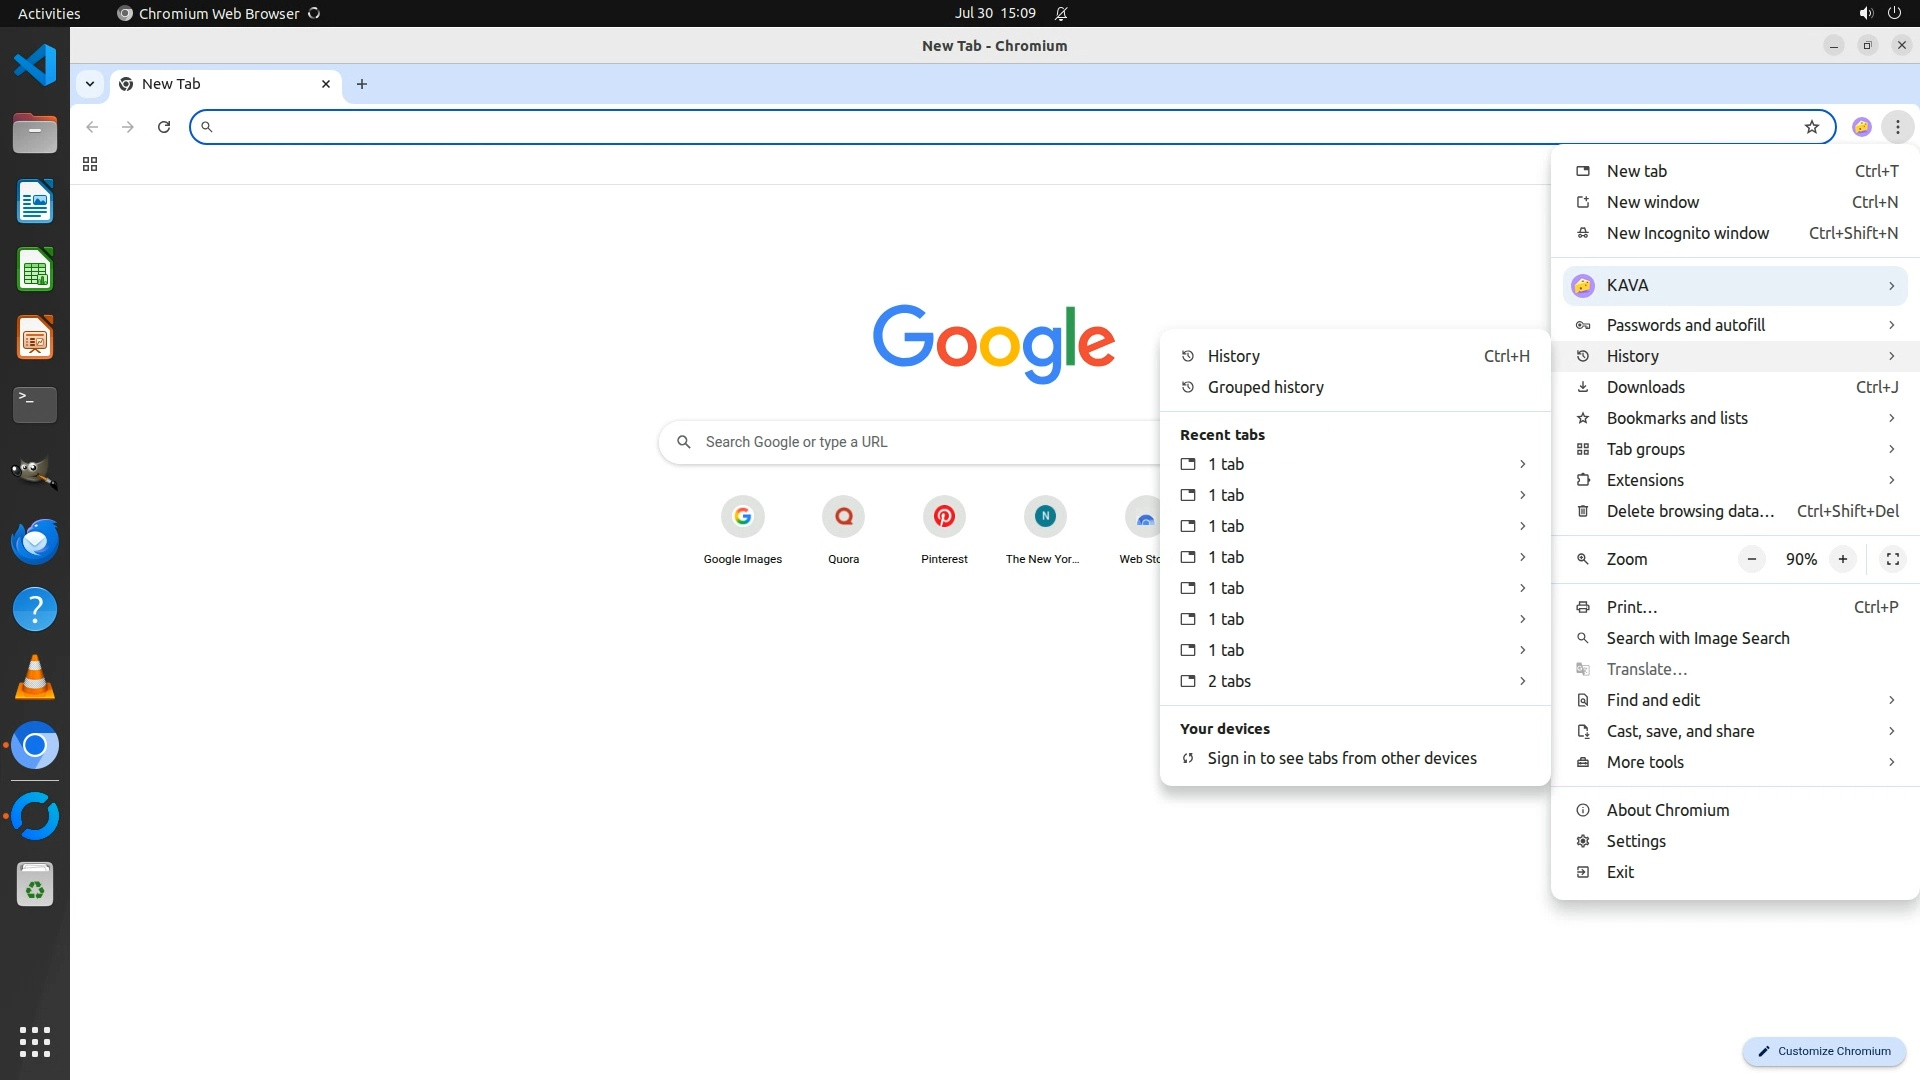Screen dimensions: 1920x1080
Task: Launch Visual Studio Code from the dock
Action: click(35, 66)
